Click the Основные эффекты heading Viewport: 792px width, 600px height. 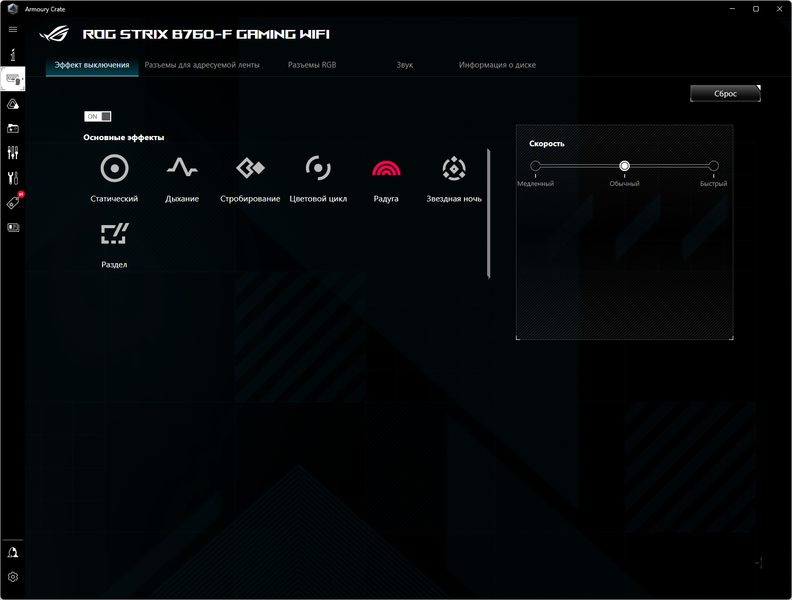coord(124,137)
